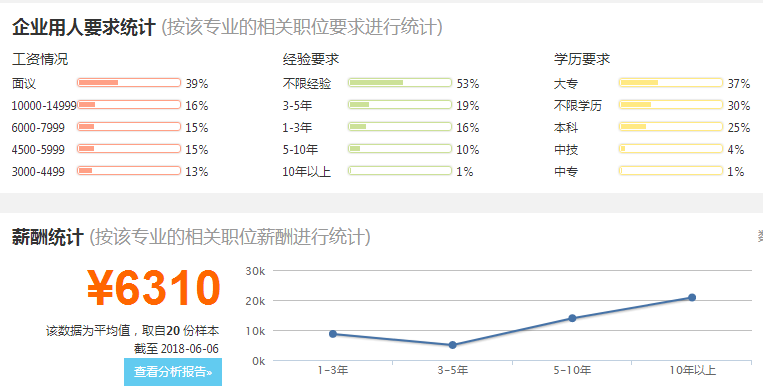Click the 3-5年 experience 19% bar
The height and width of the screenshot is (390, 763).
400,105
